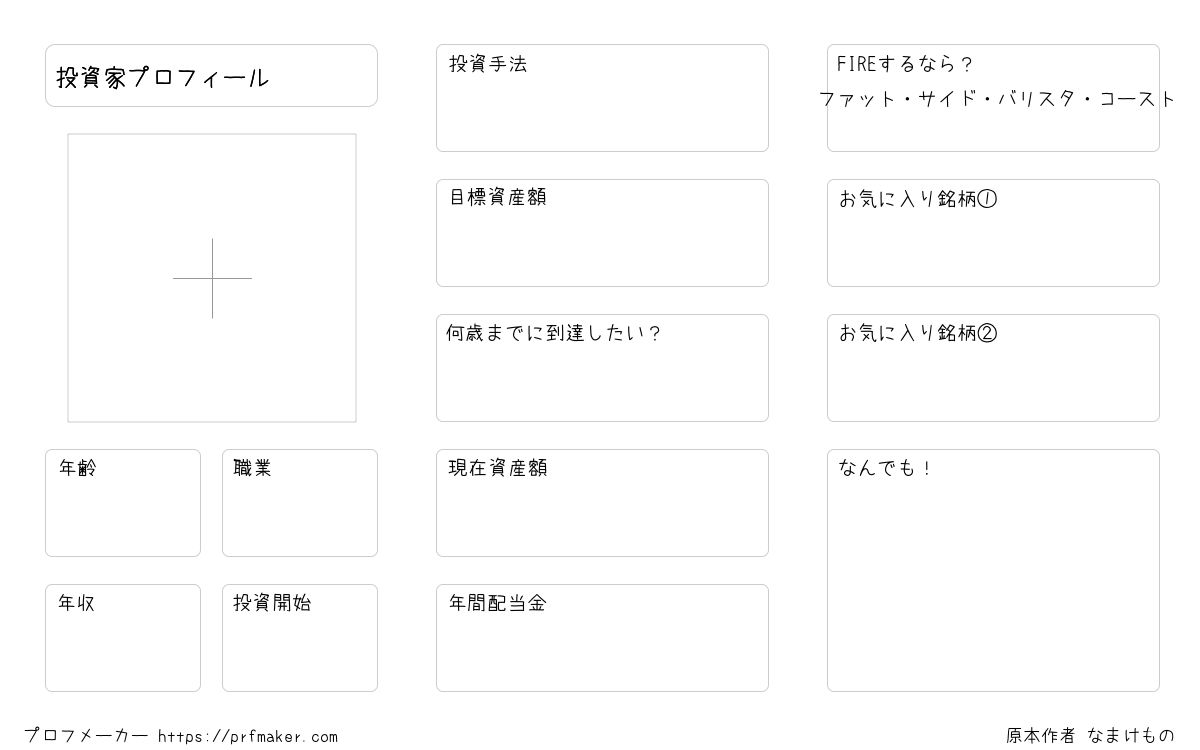Click the 投資開始 field box
The width and height of the screenshot is (1200, 750).
click(300, 638)
